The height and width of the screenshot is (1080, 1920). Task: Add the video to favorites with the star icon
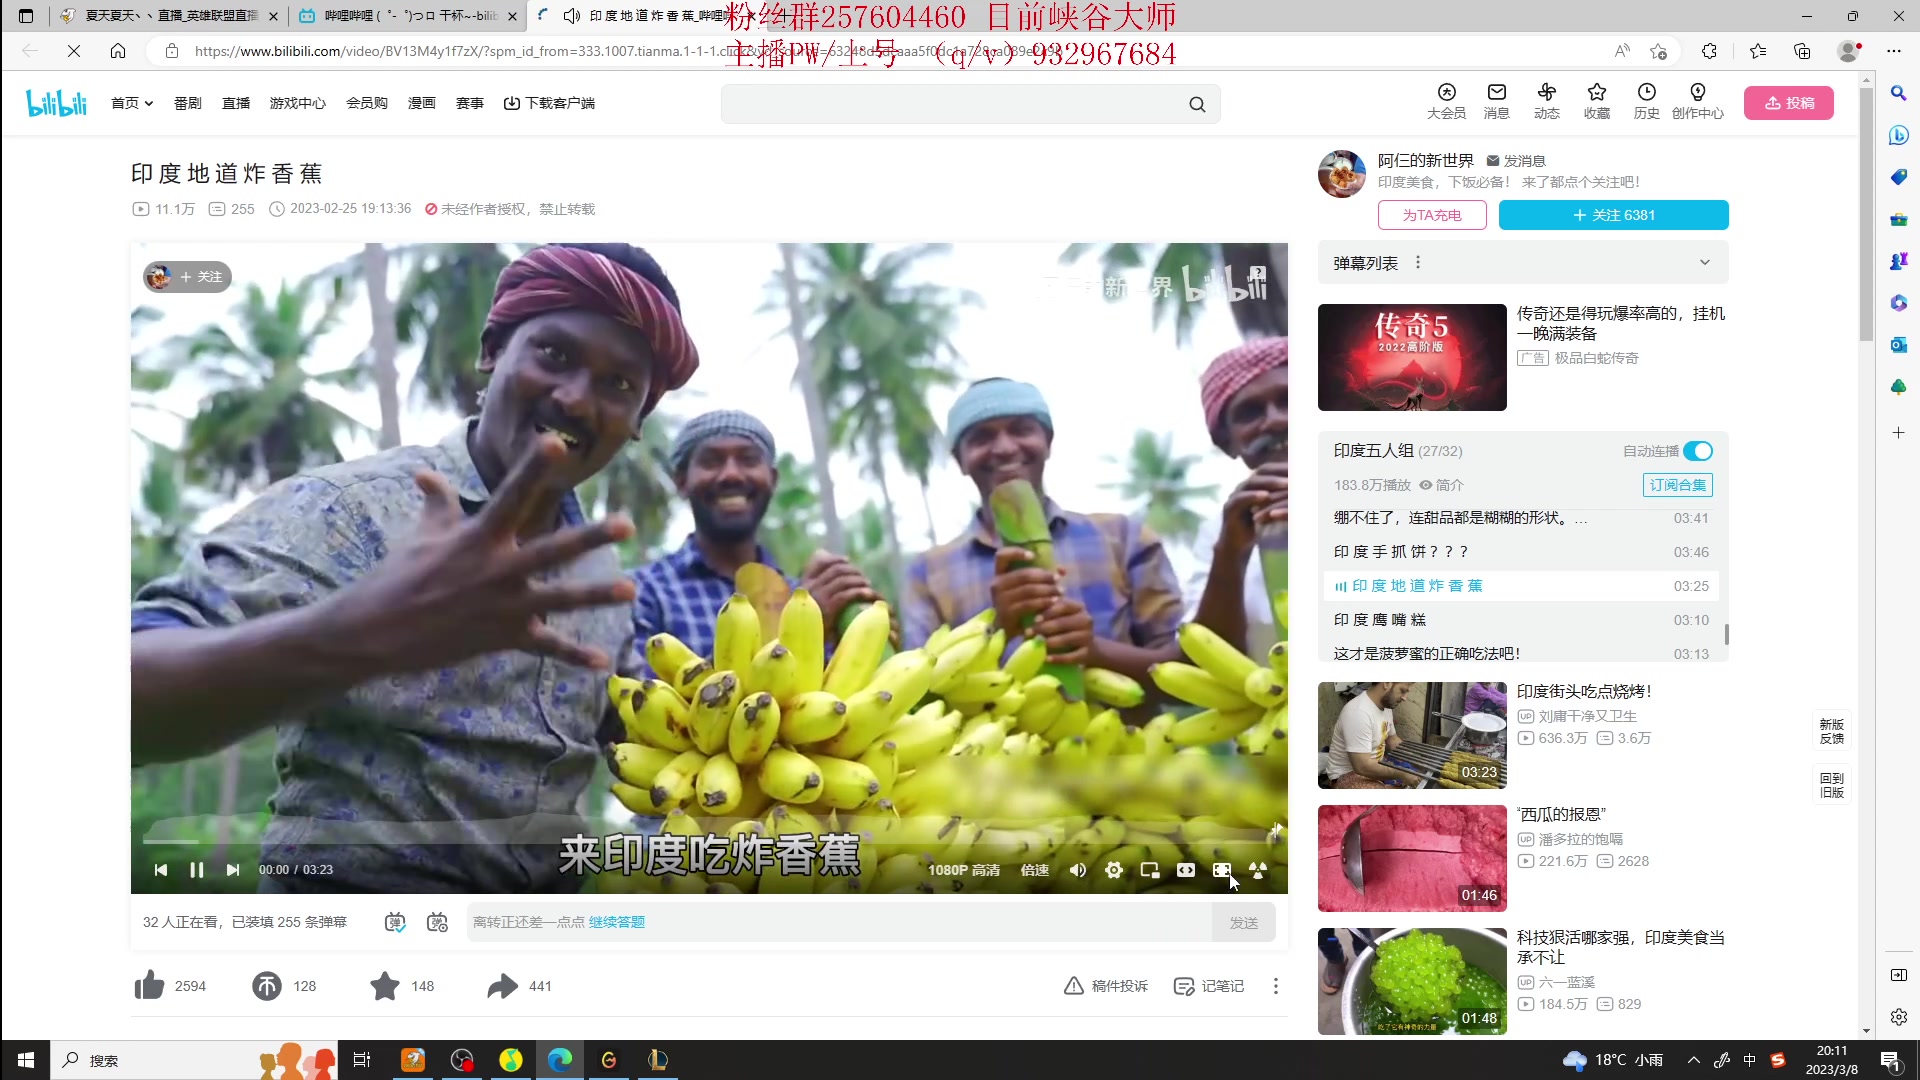click(x=385, y=986)
